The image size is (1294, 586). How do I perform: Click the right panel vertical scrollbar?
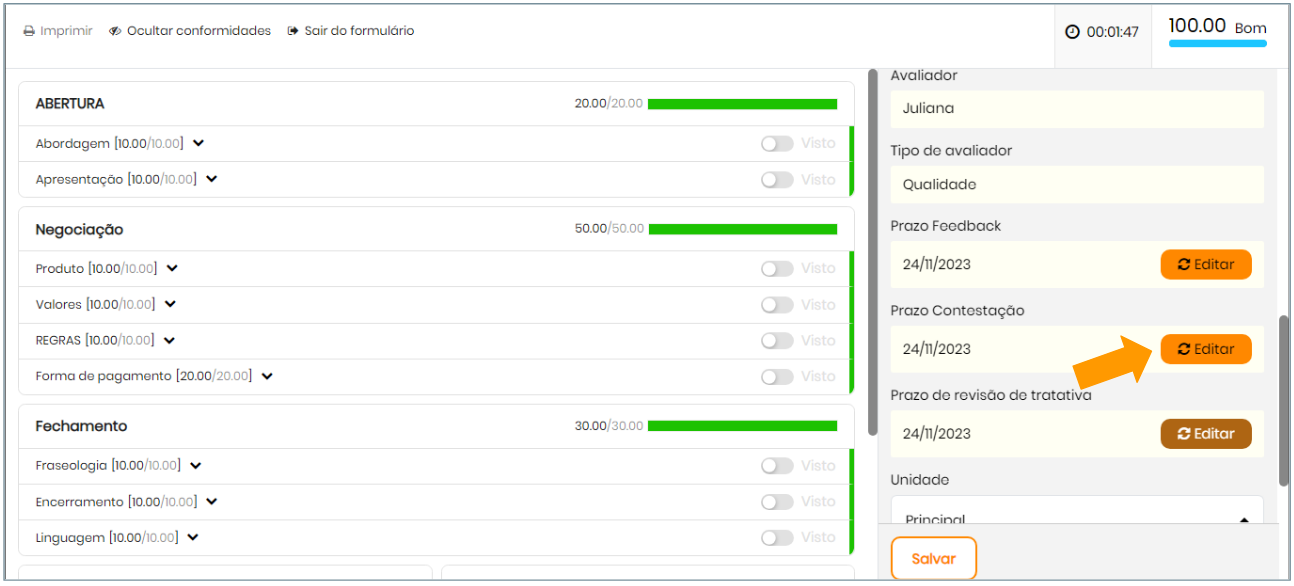click(1284, 400)
